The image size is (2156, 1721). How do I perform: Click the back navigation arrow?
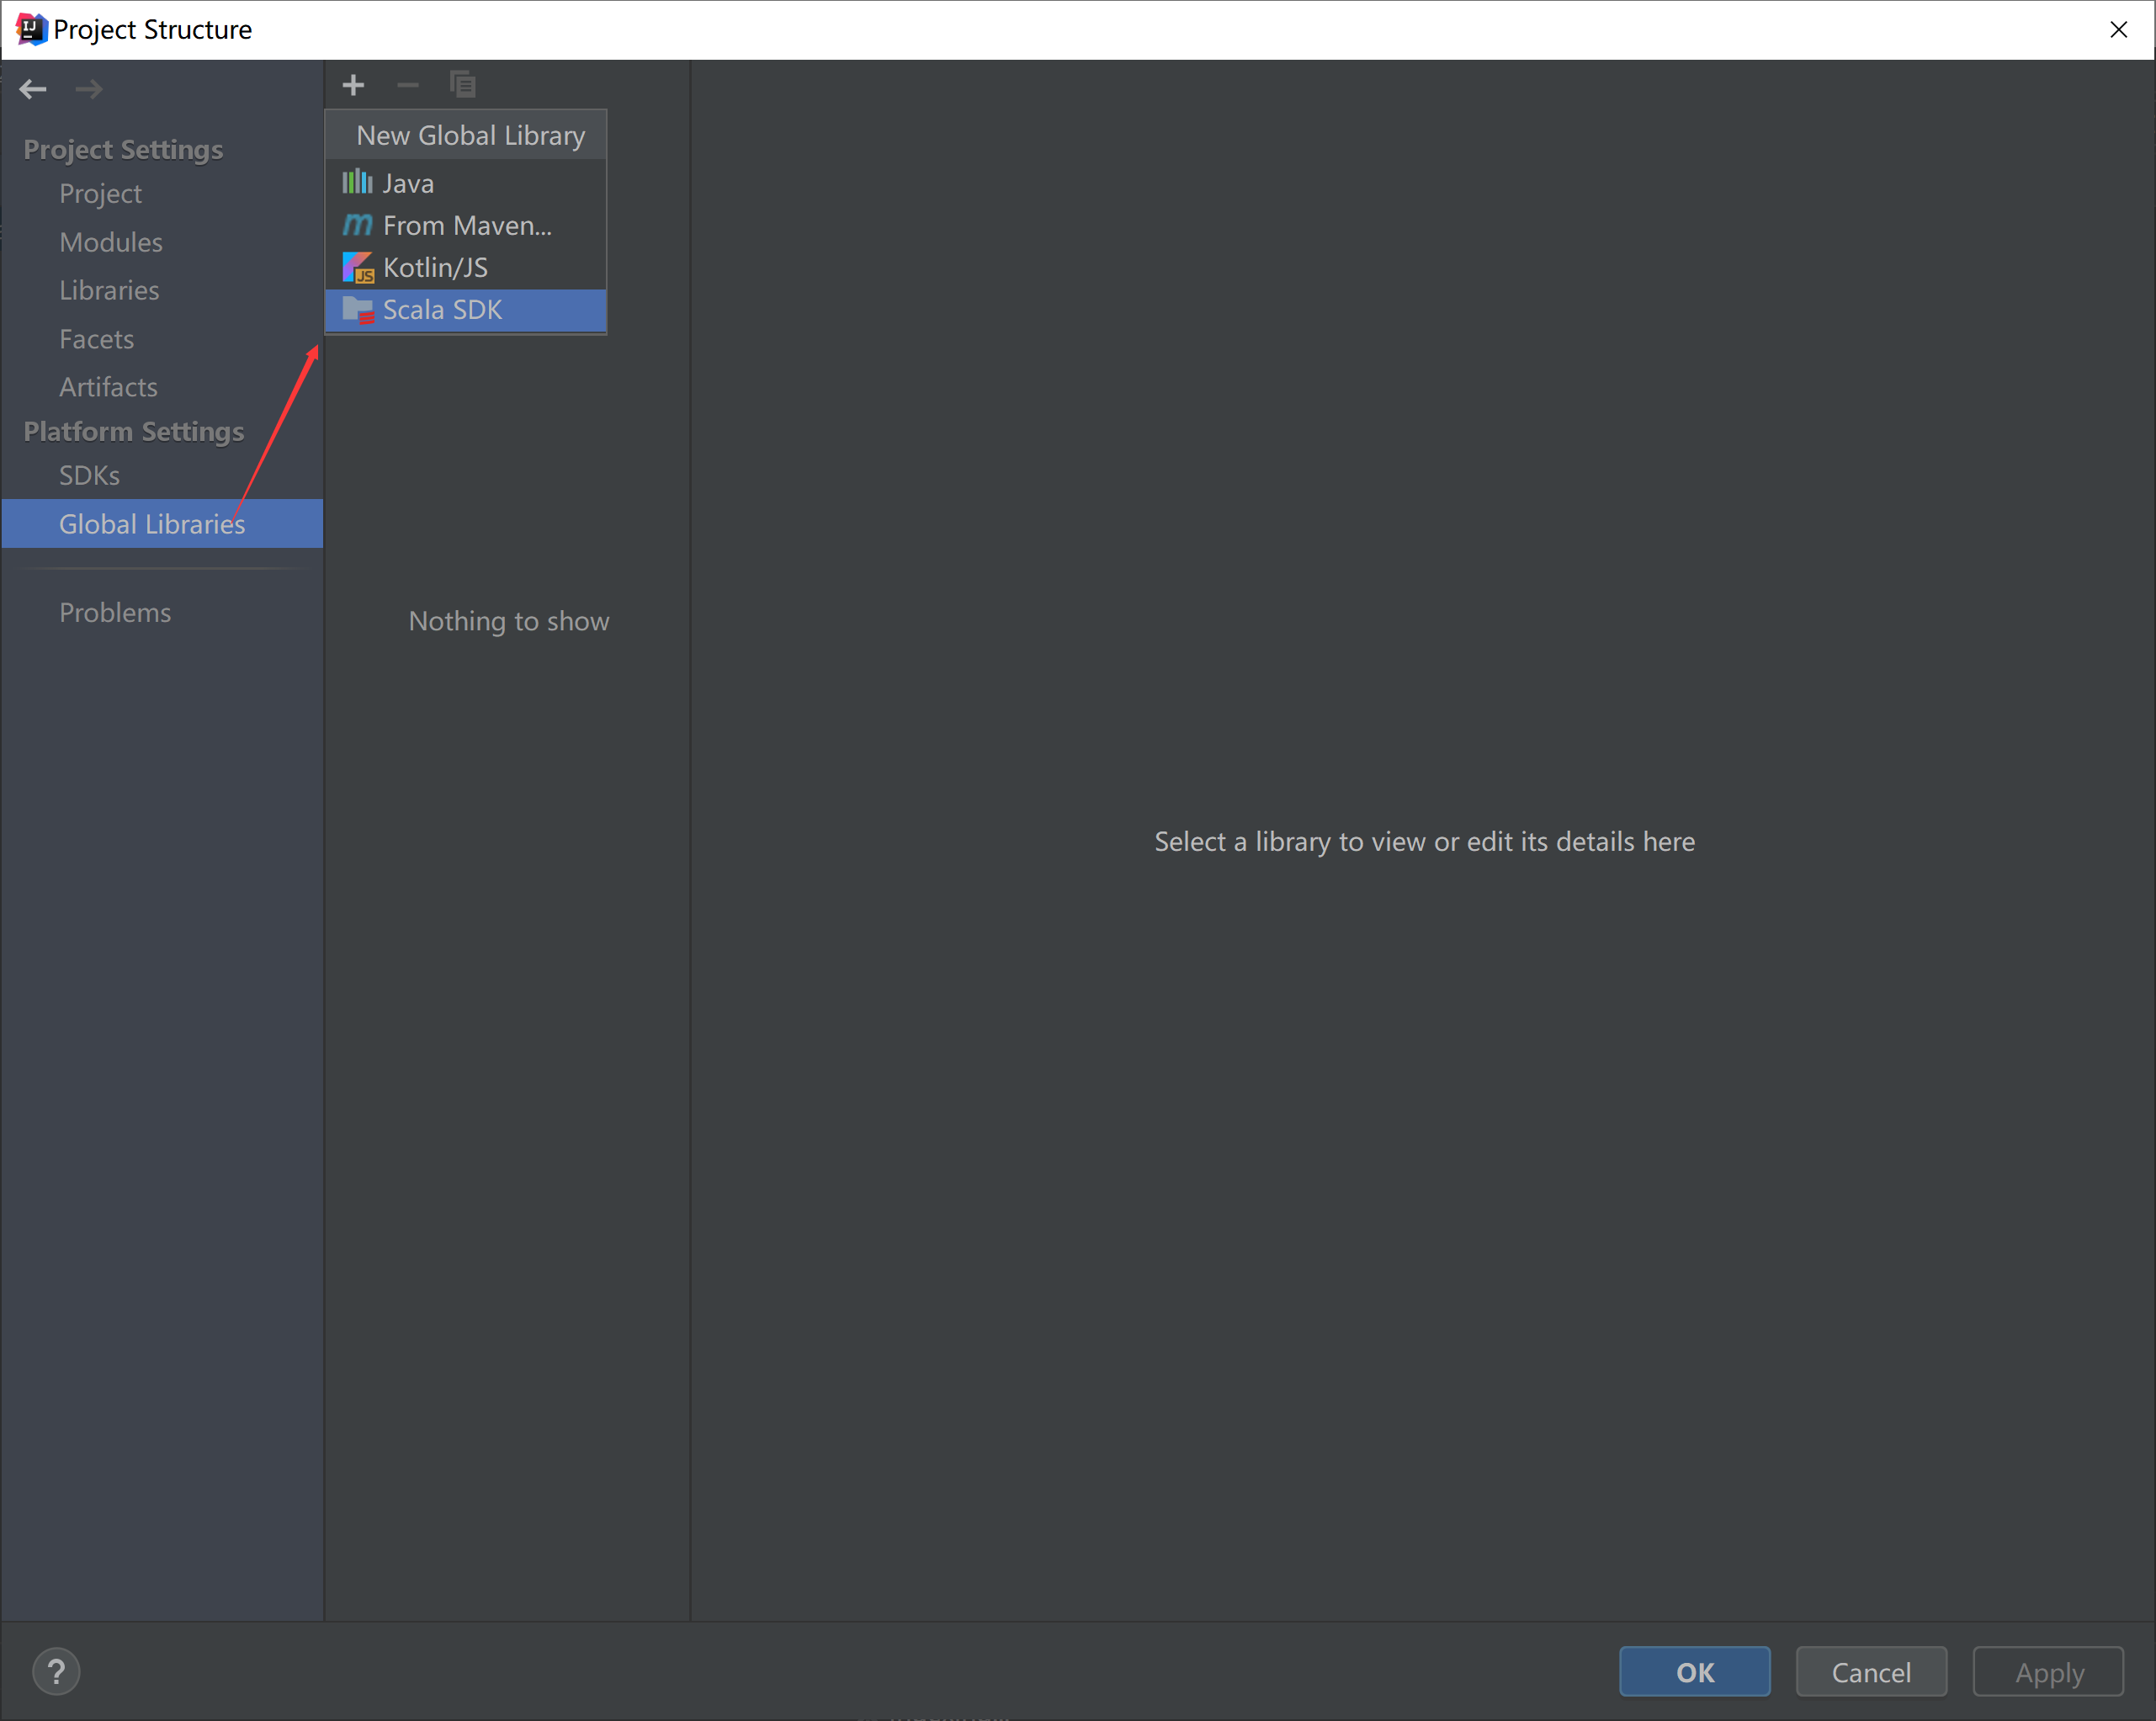tap(33, 89)
